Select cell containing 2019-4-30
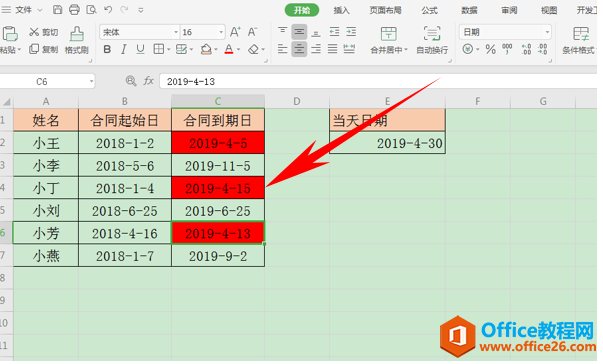This screenshot has width=603, height=364. 387,143
